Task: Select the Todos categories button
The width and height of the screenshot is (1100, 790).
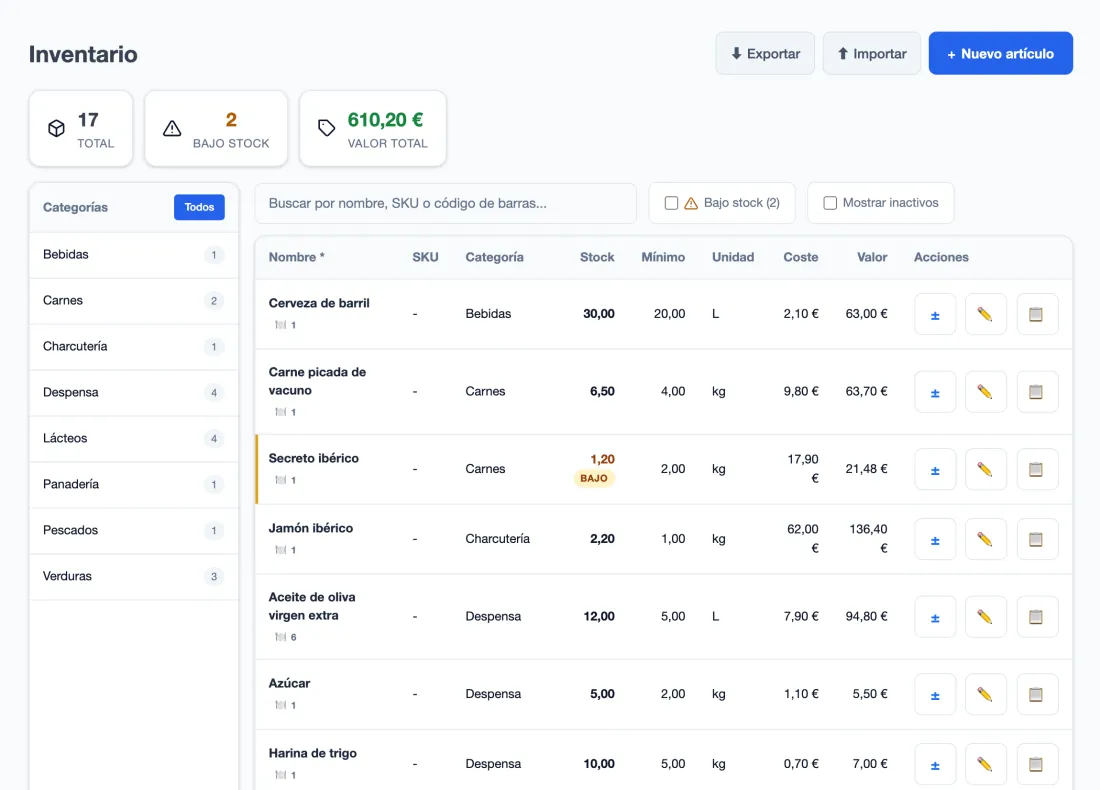Action: (199, 207)
